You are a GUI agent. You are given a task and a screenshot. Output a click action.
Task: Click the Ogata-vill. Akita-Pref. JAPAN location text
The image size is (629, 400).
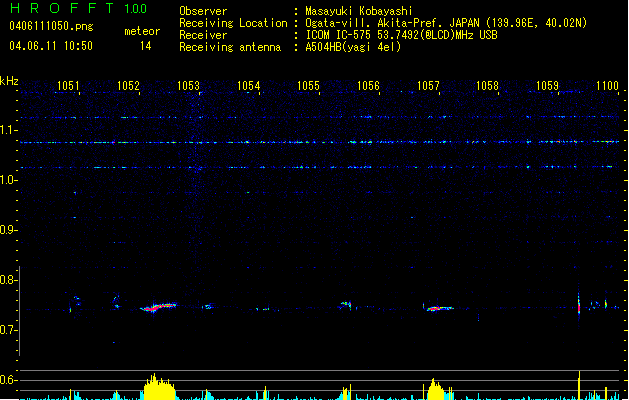pyautogui.click(x=446, y=23)
